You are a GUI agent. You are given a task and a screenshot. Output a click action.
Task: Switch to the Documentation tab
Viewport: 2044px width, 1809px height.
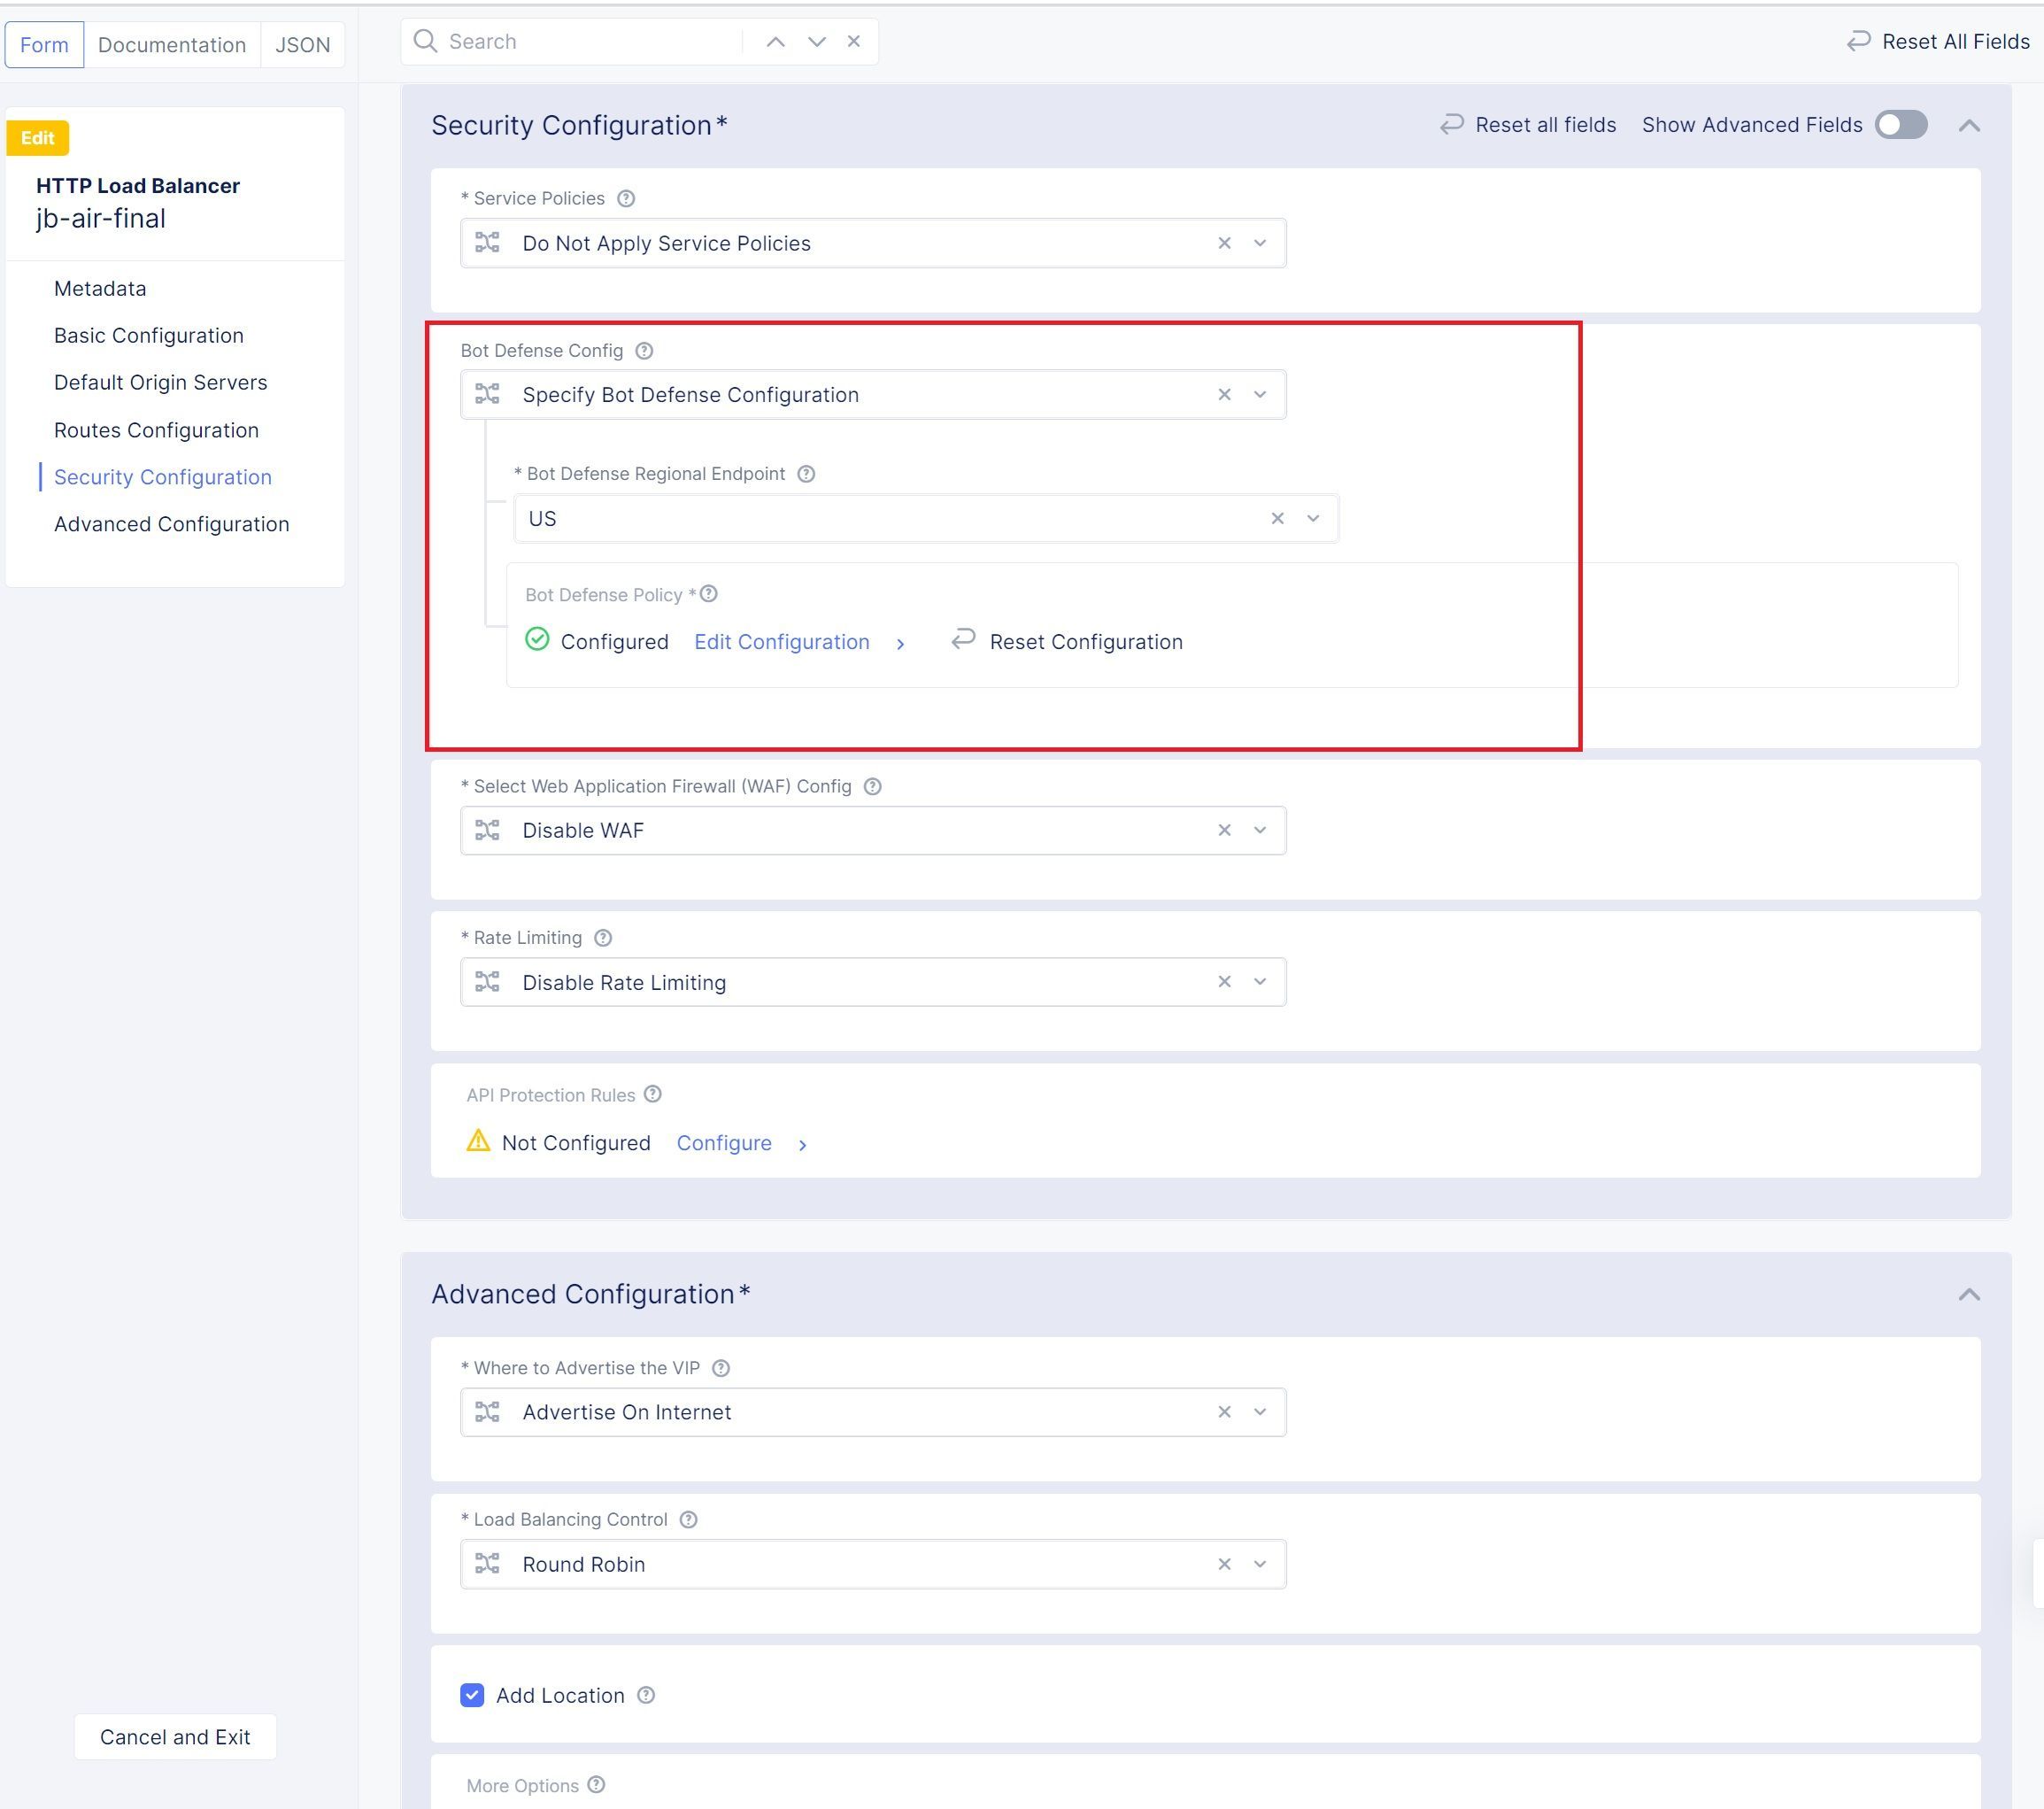pos(172,45)
